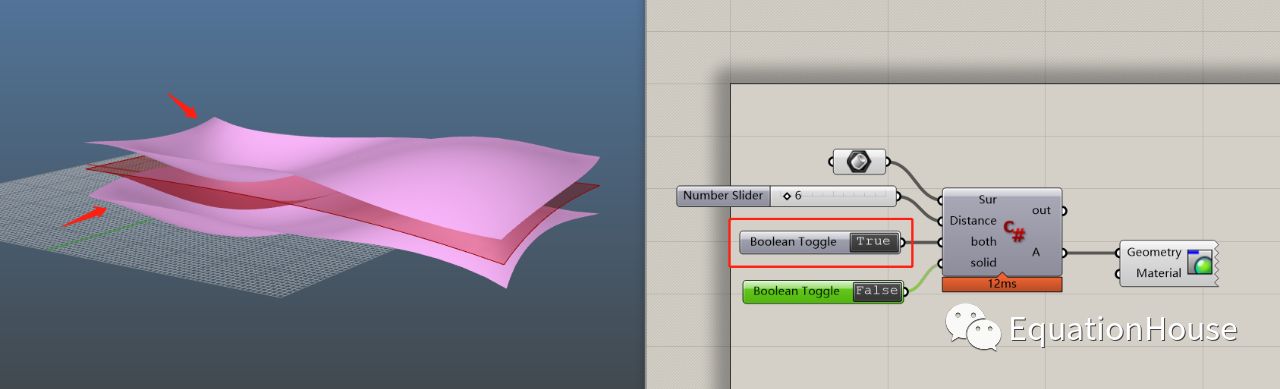Click the Distance input on C# component
This screenshot has height=389, width=1280.
point(972,220)
